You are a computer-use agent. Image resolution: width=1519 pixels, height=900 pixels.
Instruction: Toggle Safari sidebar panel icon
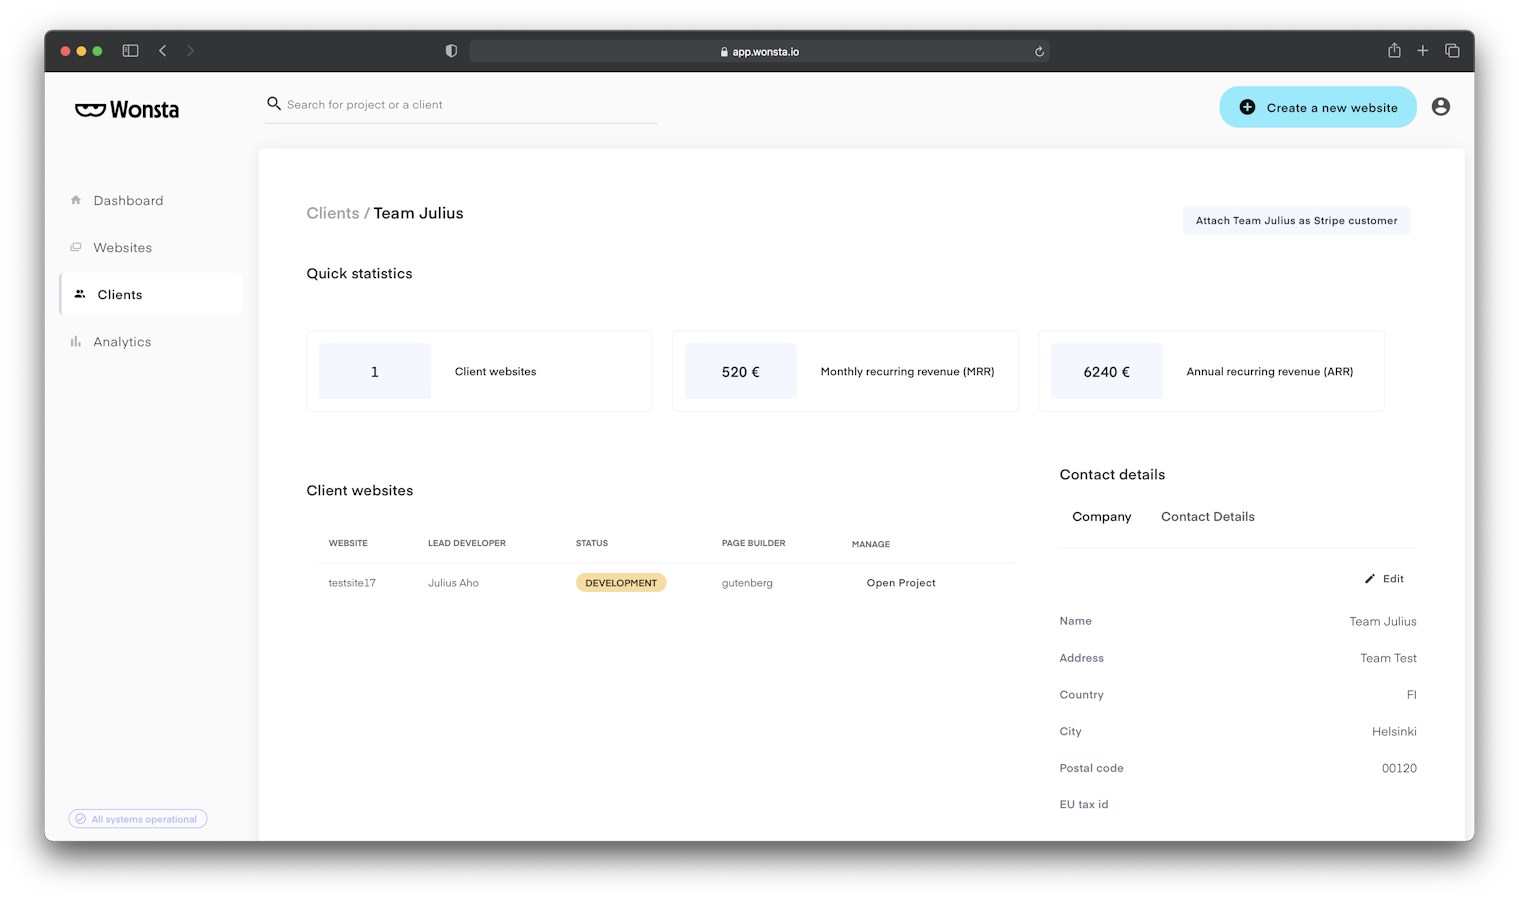tap(130, 51)
